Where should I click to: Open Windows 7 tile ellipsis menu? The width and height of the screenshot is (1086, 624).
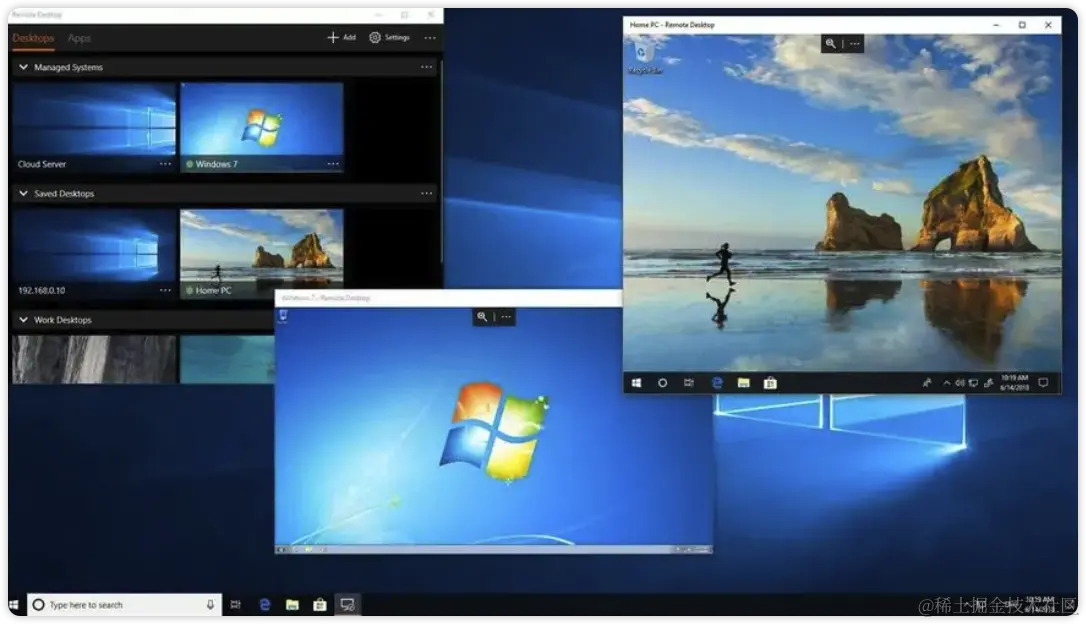[x=333, y=164]
